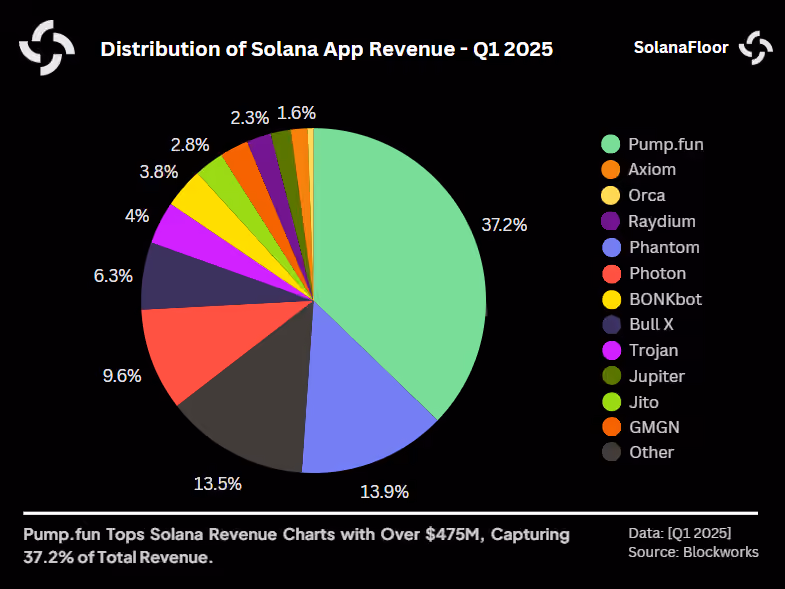Screen dimensions: 785x589
Task: Select the Phantom legend color swatch
Action: click(611, 247)
